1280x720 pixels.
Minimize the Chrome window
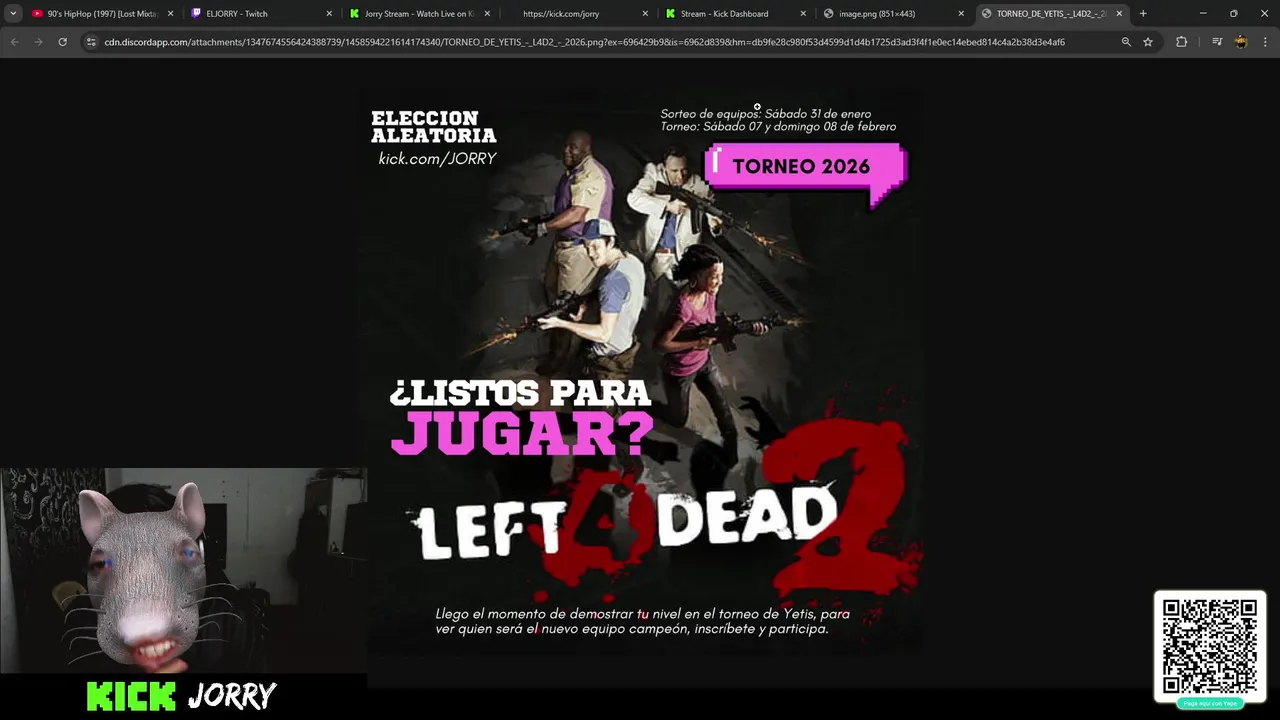(x=1203, y=14)
